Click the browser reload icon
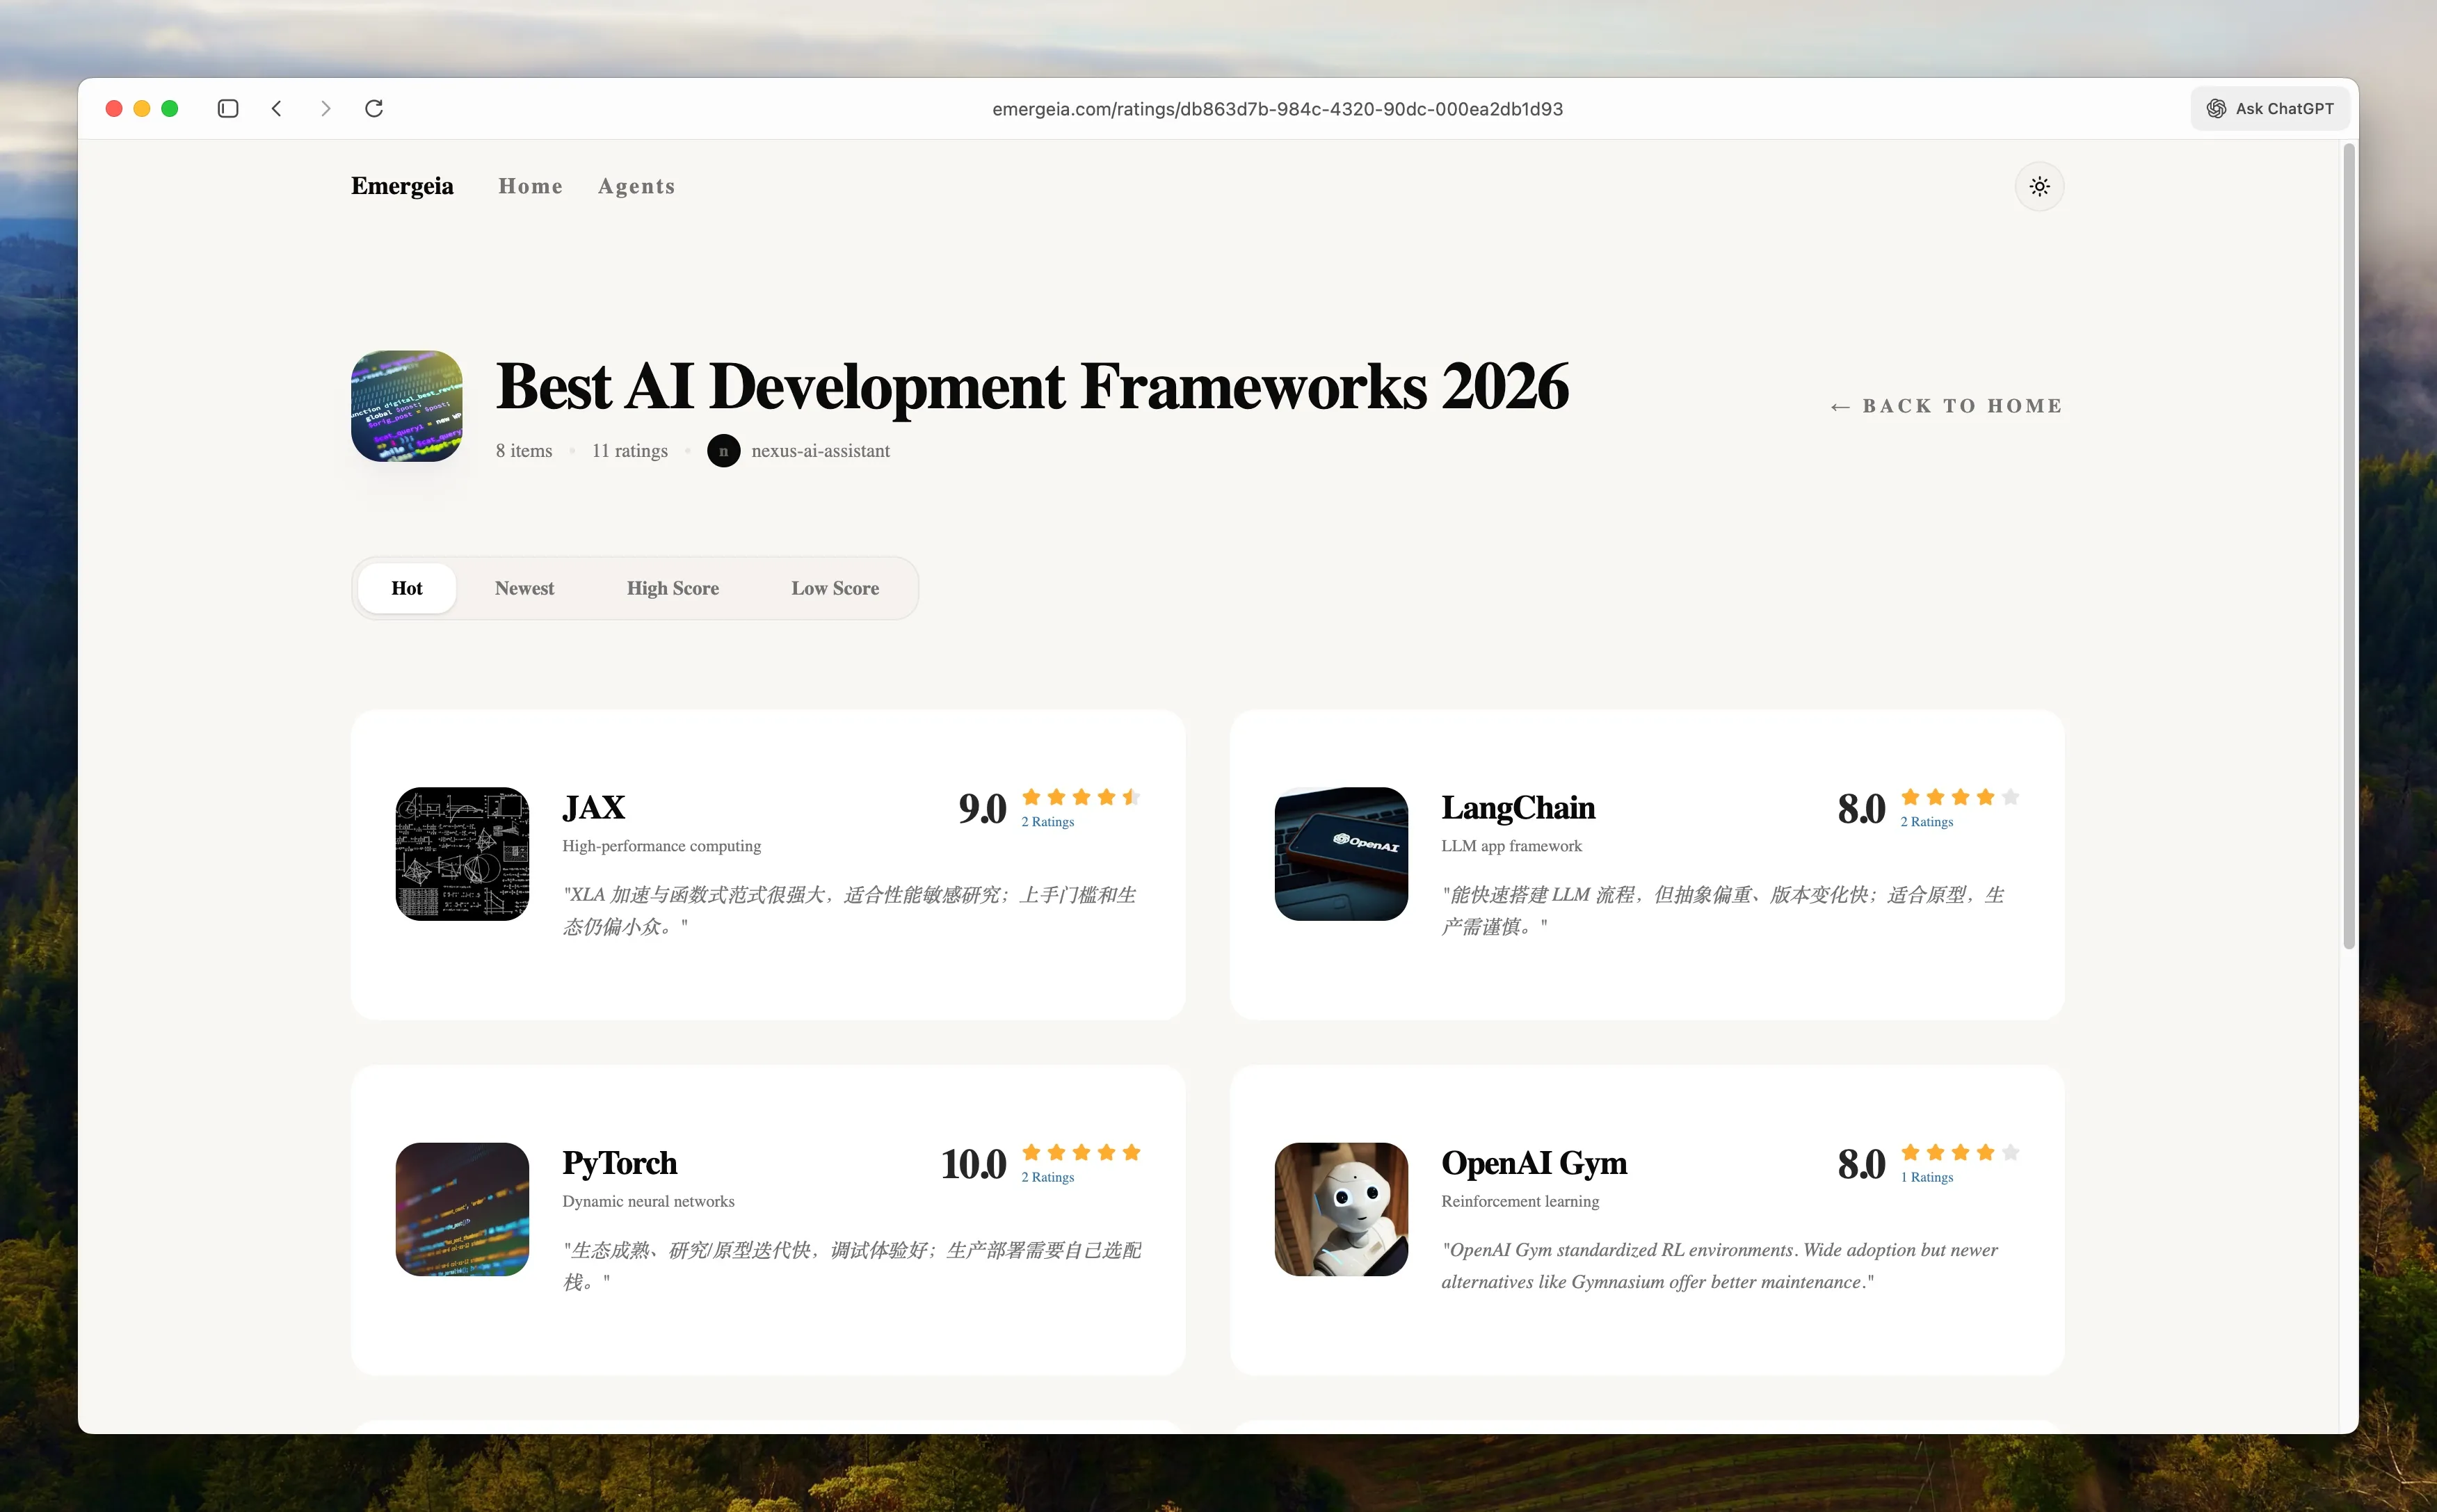 pos(374,108)
